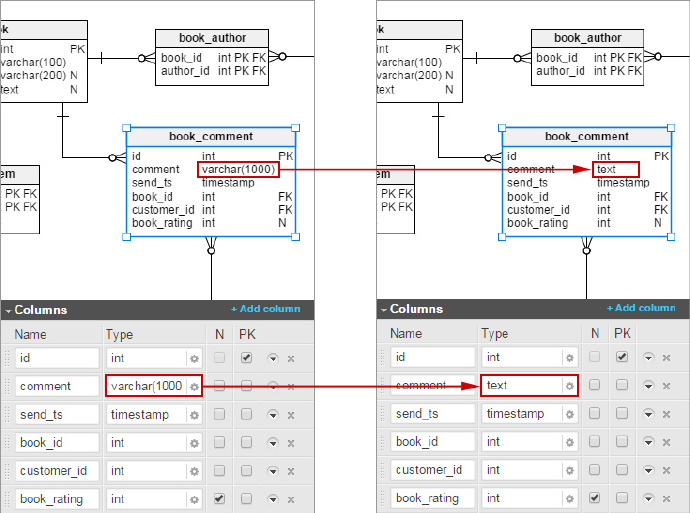This screenshot has width=690, height=513.
Task: Delete the comment column, right panel
Action: (666, 386)
